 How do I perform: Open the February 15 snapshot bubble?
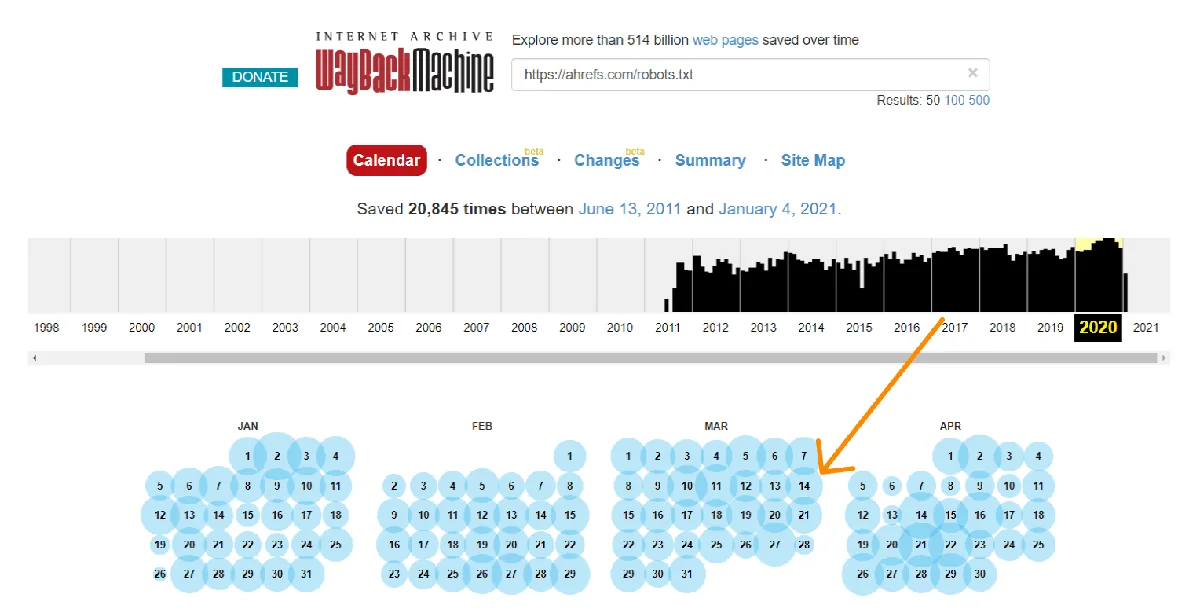570,515
